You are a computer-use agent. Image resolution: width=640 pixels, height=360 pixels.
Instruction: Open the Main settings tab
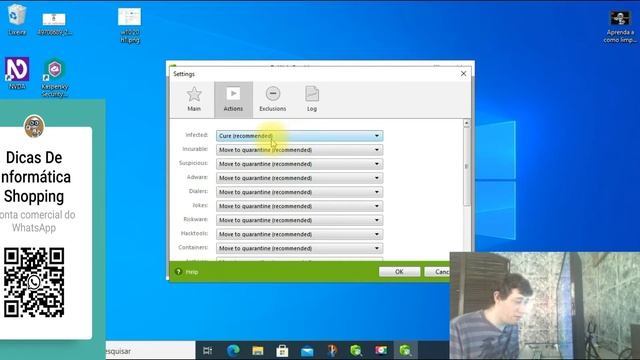[194, 99]
